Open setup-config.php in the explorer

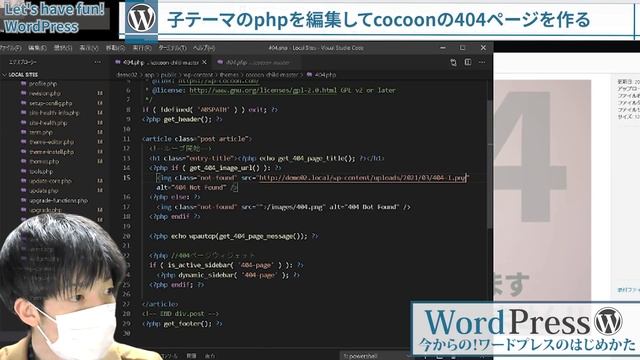[x=50, y=103]
